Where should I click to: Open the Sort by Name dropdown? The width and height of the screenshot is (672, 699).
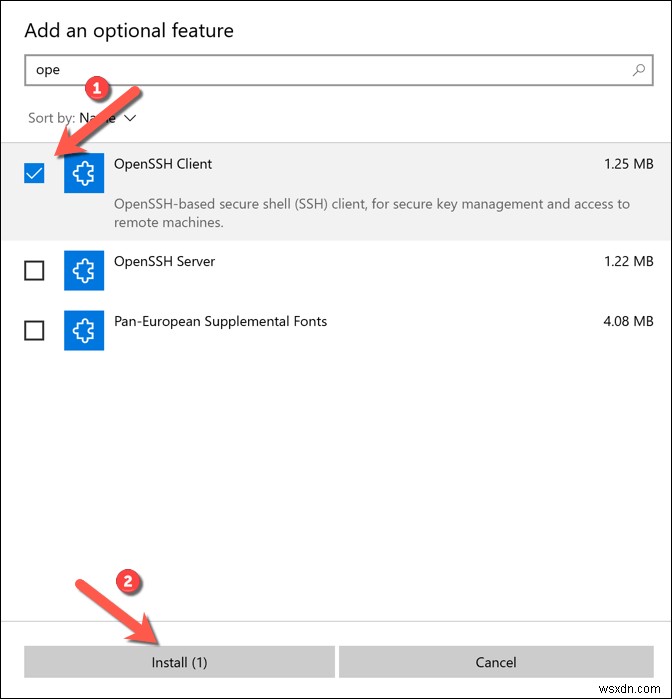point(82,118)
